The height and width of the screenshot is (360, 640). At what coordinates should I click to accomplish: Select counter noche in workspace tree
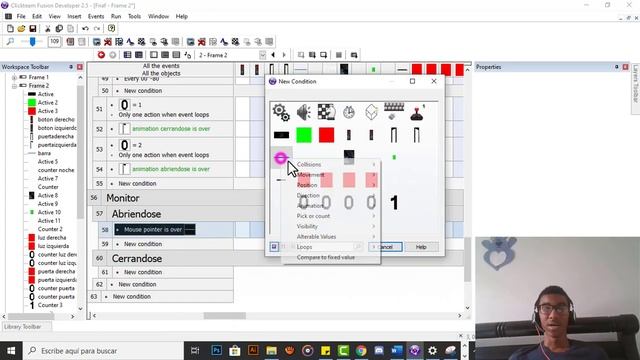click(56, 170)
